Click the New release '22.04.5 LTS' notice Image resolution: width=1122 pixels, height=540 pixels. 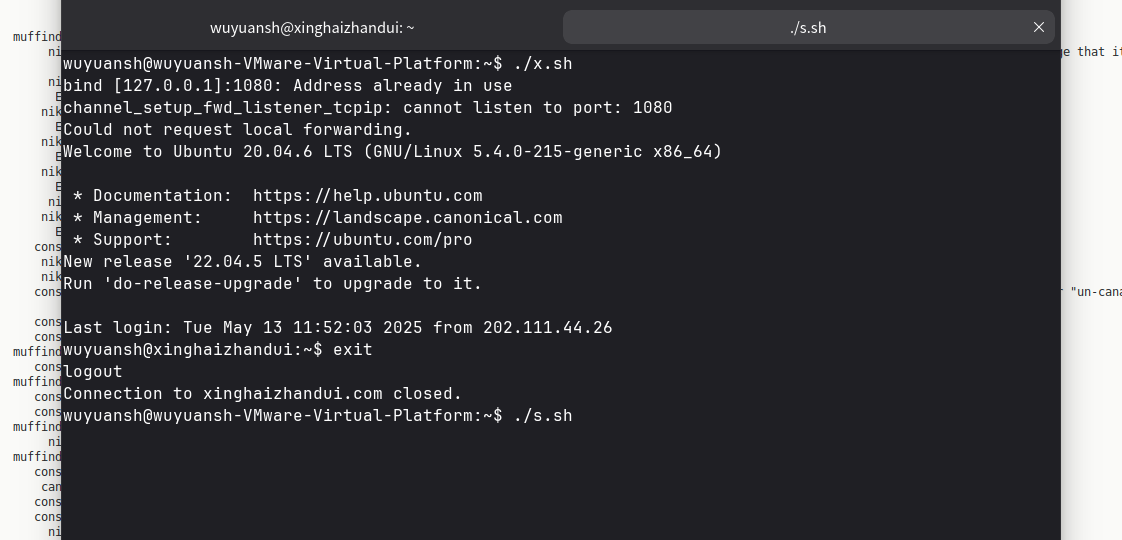pos(242,262)
